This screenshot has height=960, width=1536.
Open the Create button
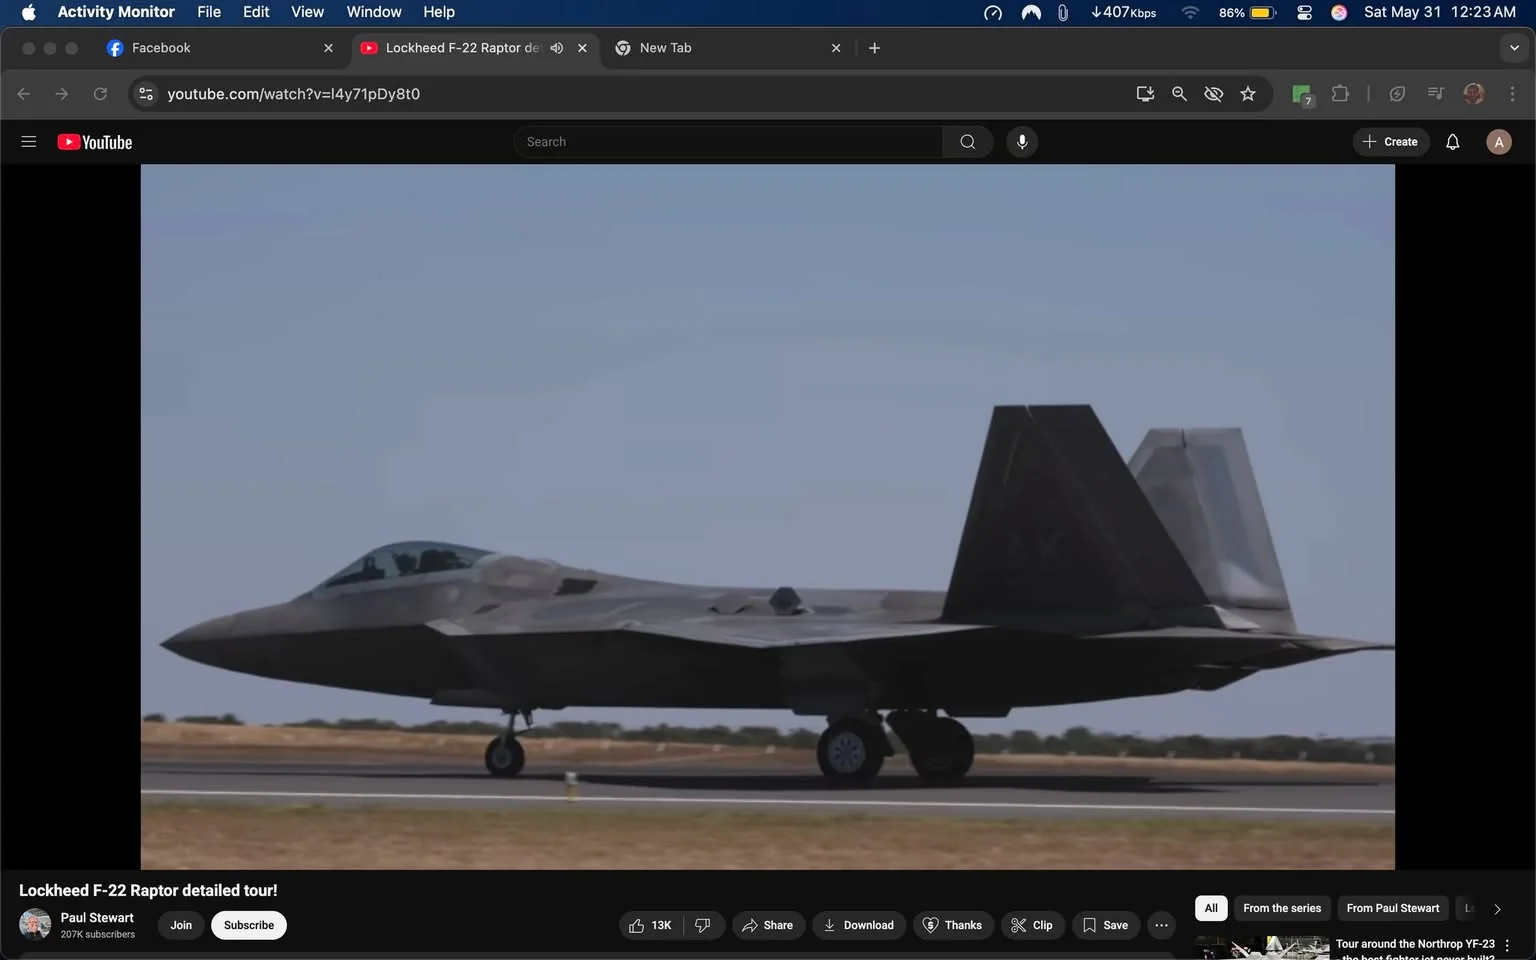point(1391,142)
